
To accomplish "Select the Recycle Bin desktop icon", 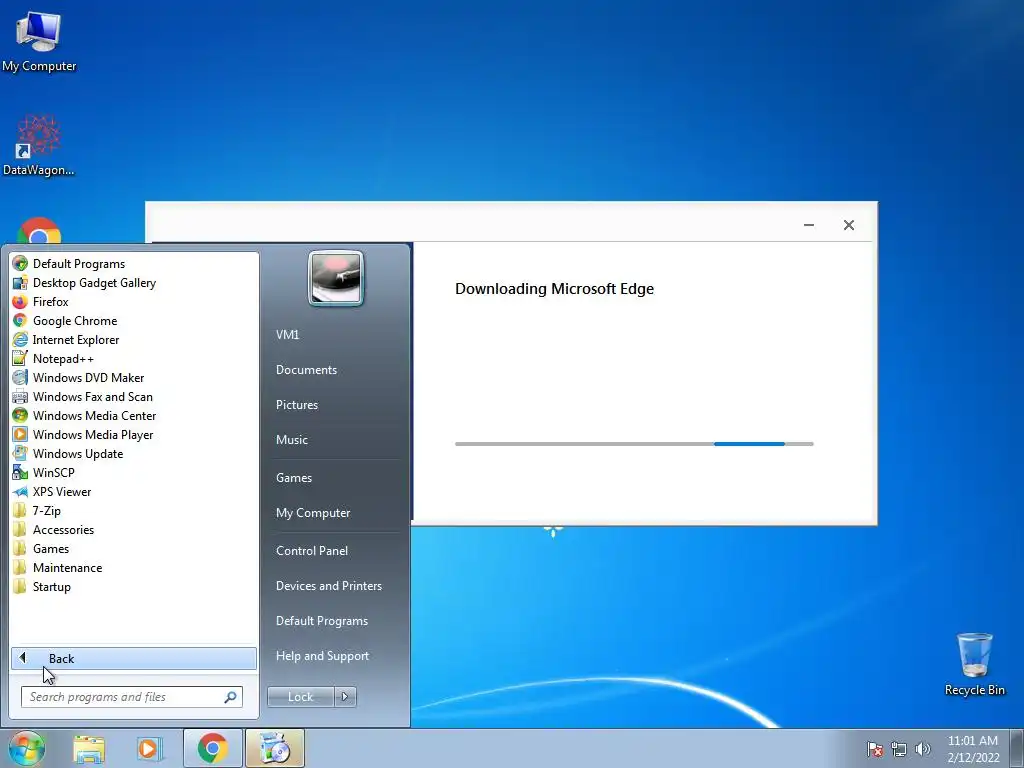I will 974,664.
